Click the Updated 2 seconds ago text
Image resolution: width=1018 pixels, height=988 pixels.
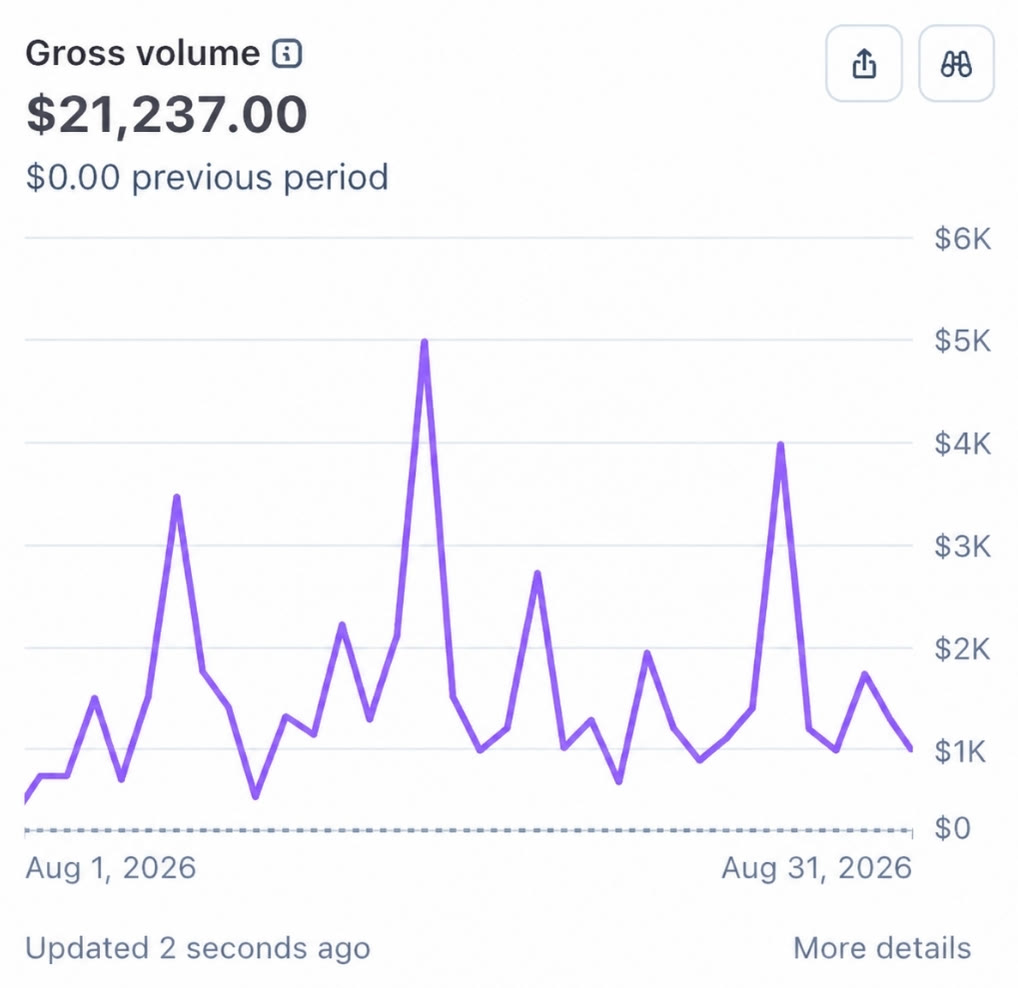pyautogui.click(x=198, y=948)
